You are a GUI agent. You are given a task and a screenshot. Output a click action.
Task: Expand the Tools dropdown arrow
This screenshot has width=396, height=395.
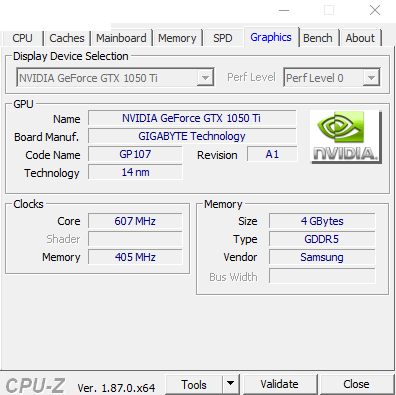(x=230, y=385)
